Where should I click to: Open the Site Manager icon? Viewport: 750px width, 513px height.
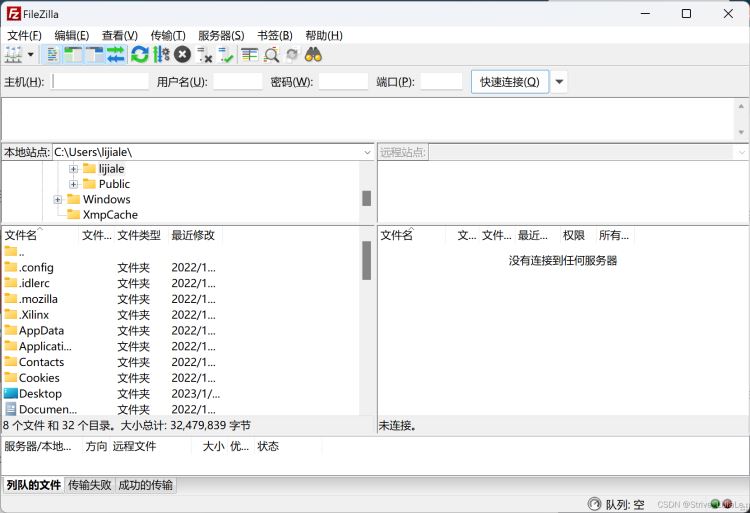(13, 55)
